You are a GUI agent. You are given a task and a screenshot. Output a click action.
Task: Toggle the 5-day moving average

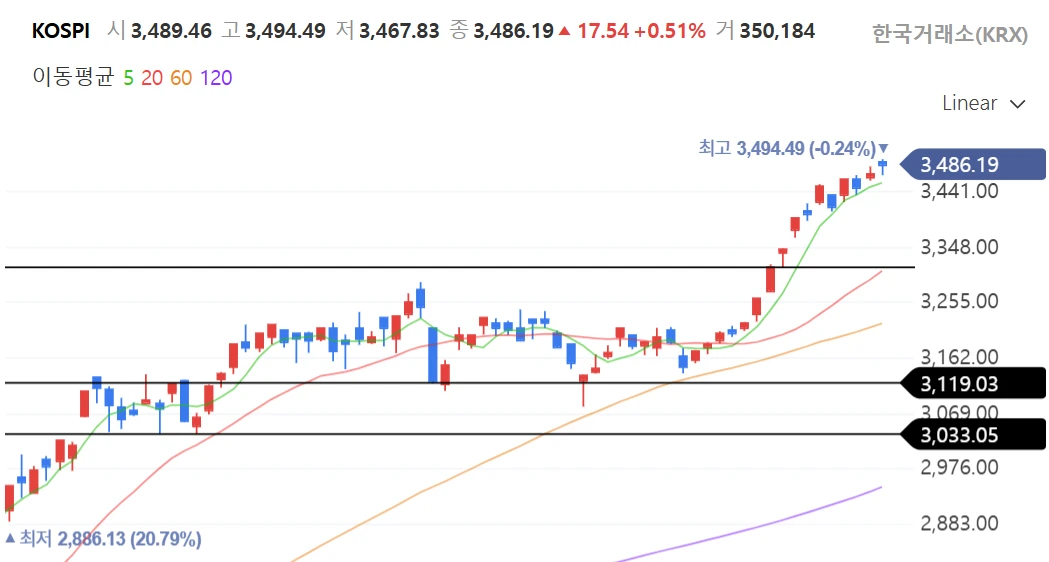(128, 78)
